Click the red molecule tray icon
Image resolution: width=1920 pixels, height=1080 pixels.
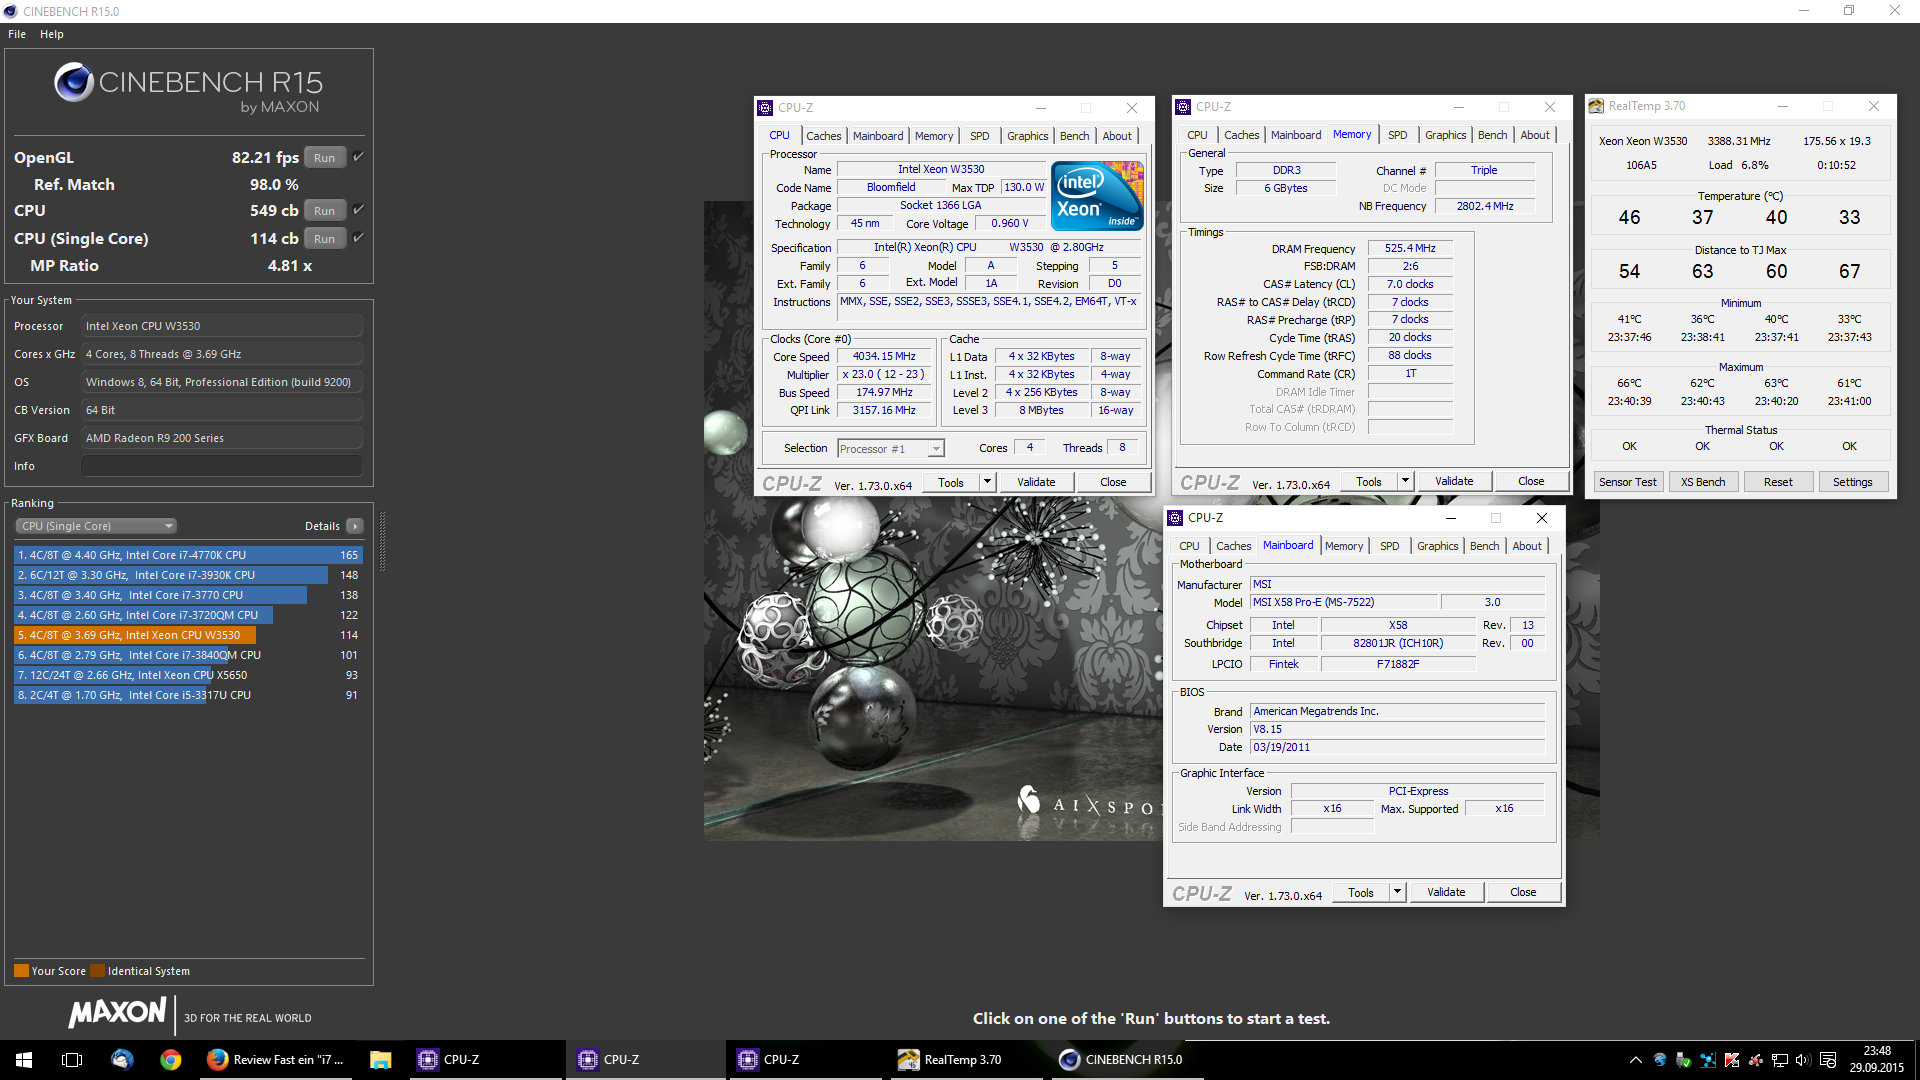click(x=1756, y=1060)
